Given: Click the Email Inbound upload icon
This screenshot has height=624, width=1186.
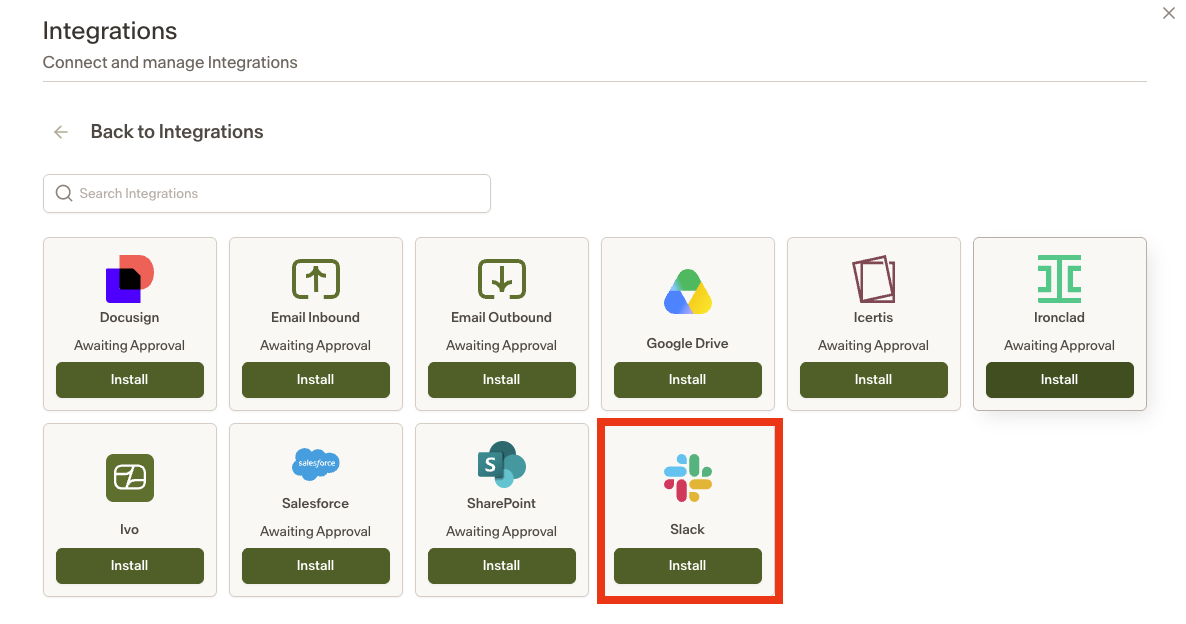Looking at the screenshot, I should click(315, 279).
